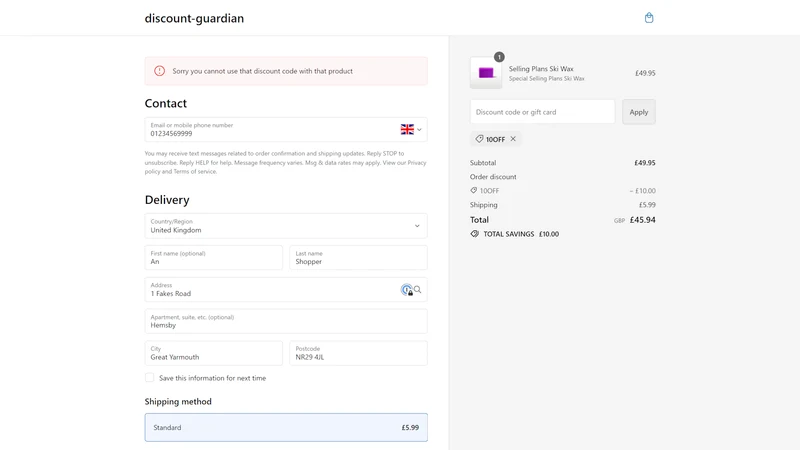The height and width of the screenshot is (450, 800).
Task: Select the Standard shipping method option
Action: tap(286, 428)
